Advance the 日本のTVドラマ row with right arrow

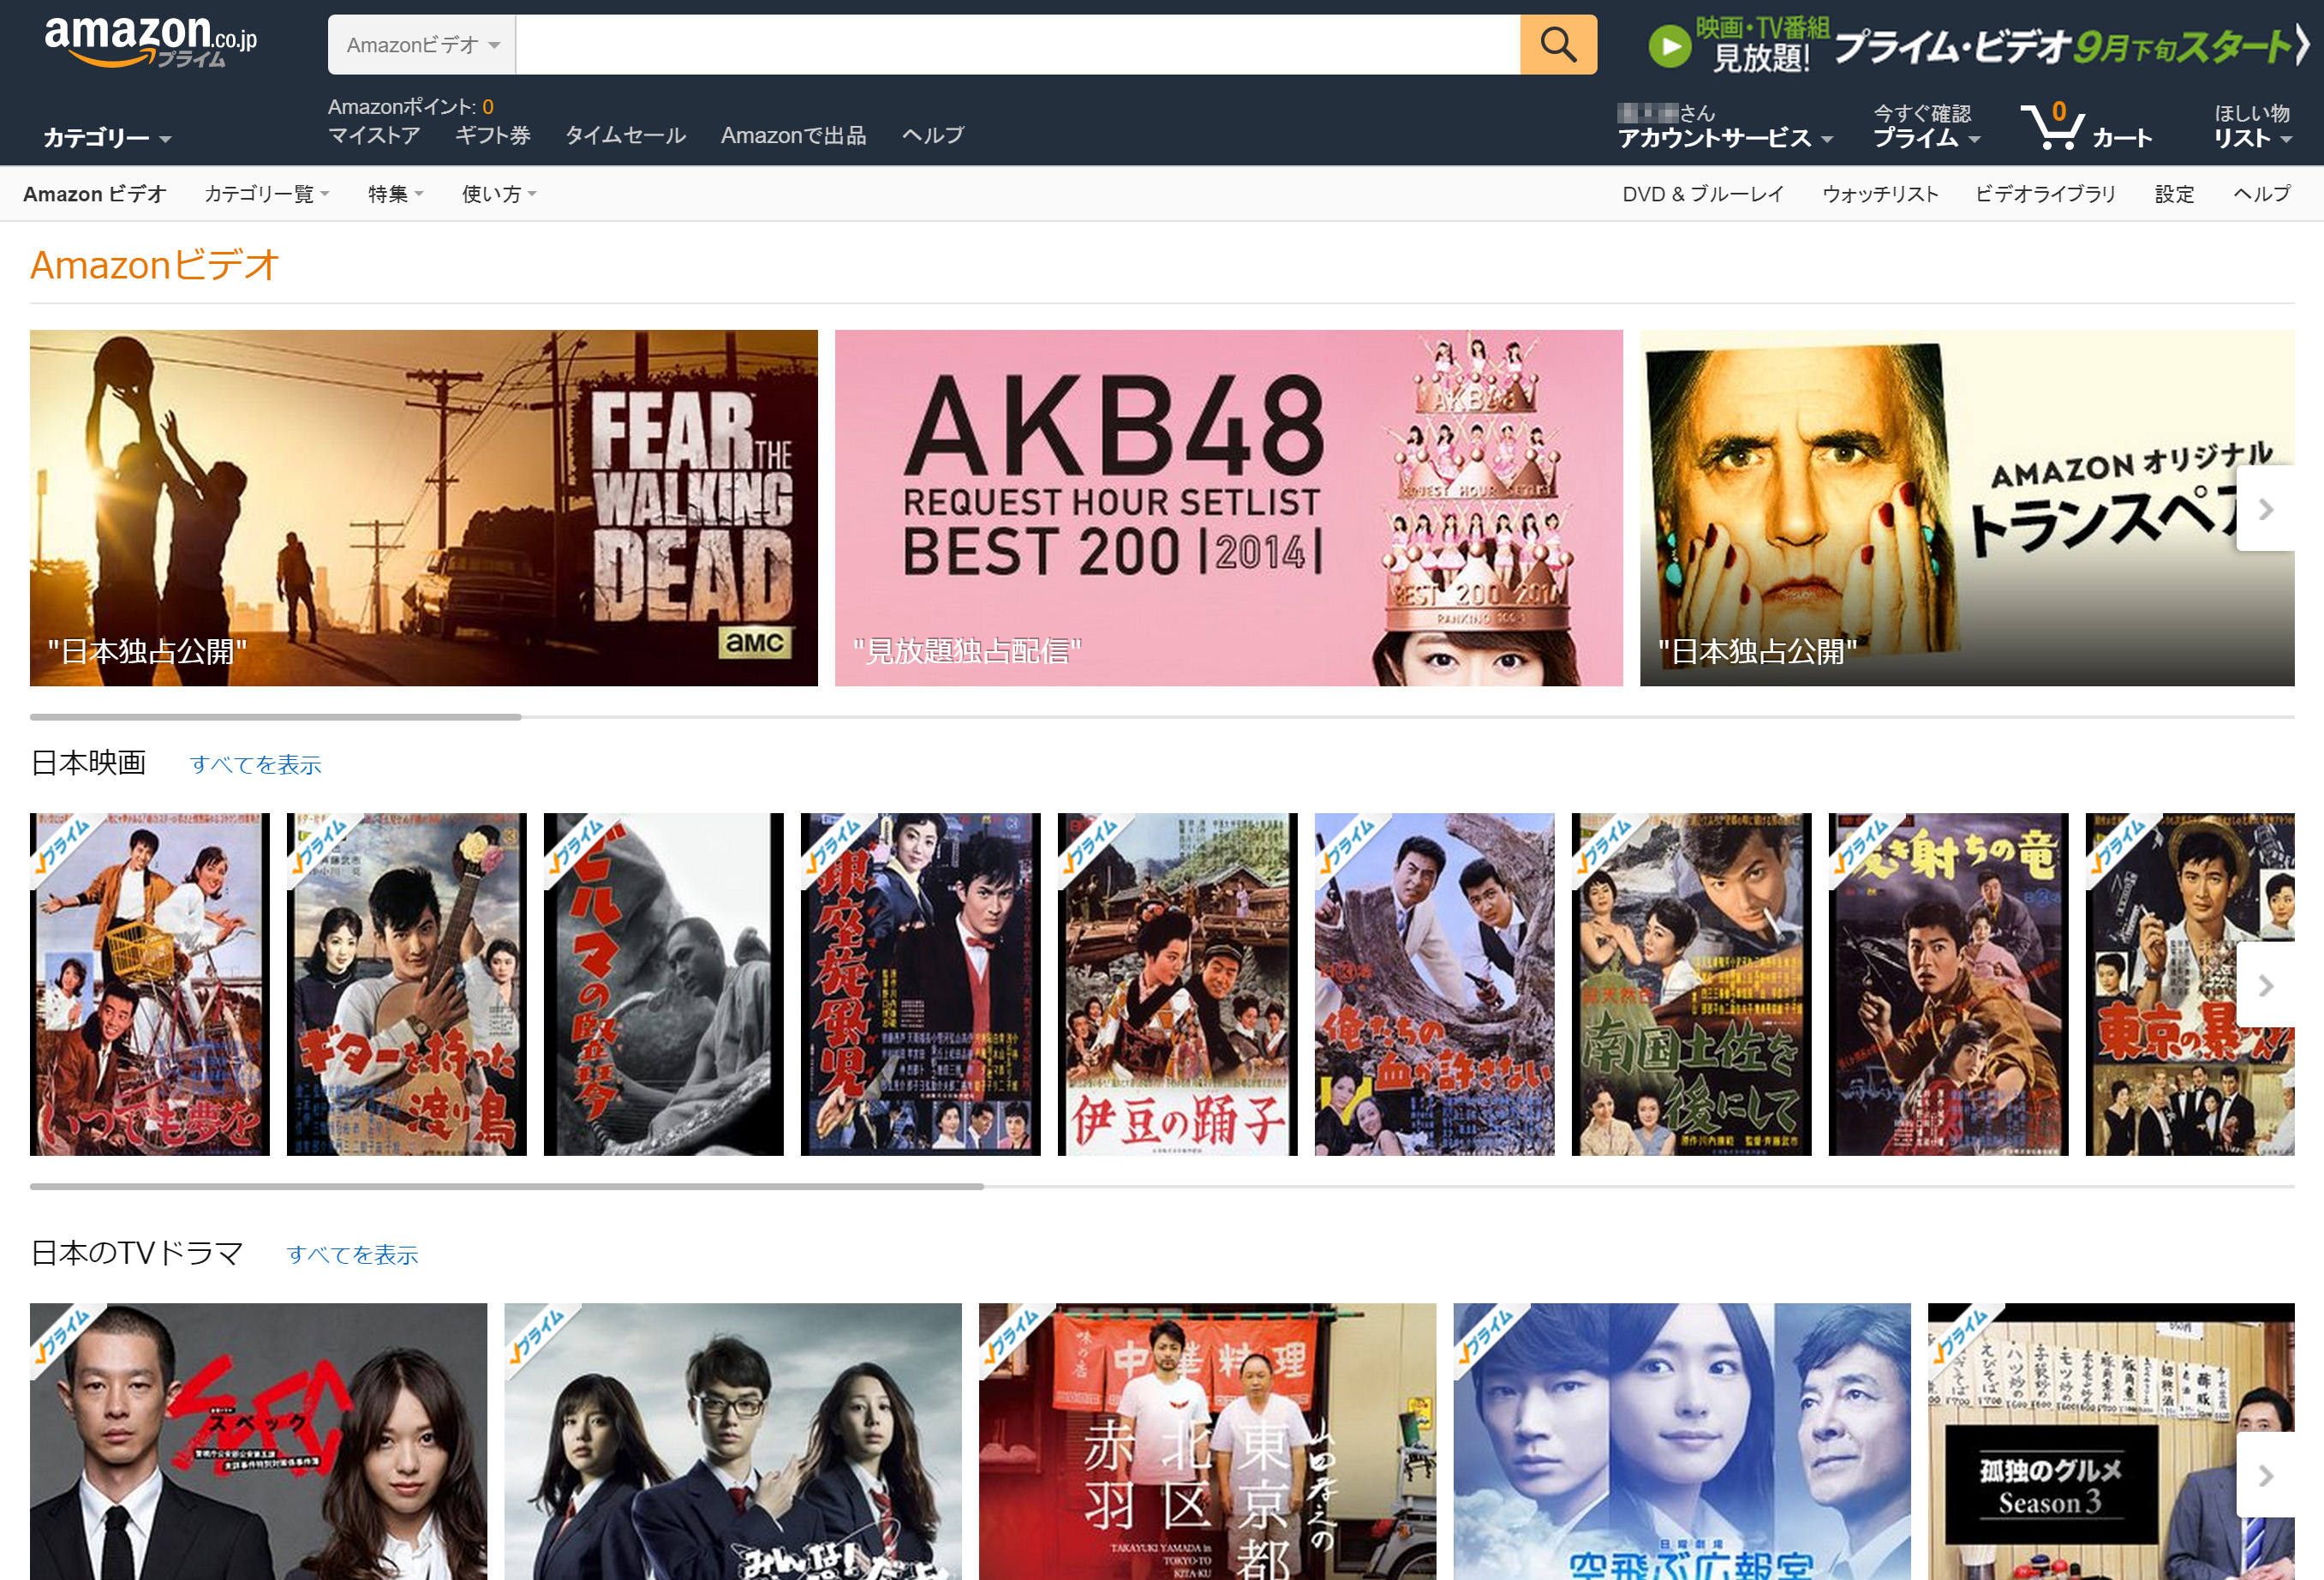tap(2265, 1475)
